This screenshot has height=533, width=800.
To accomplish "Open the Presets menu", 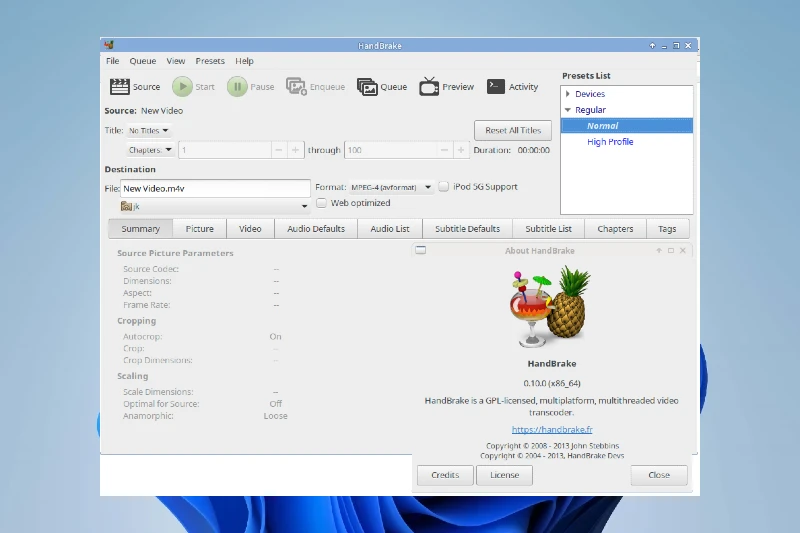I will tap(210, 61).
